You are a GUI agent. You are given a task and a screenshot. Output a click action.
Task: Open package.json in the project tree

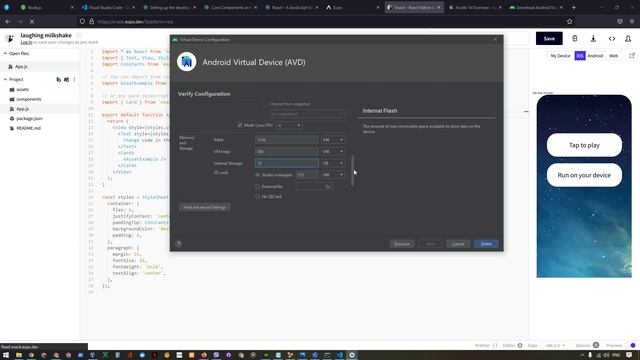[x=29, y=118]
